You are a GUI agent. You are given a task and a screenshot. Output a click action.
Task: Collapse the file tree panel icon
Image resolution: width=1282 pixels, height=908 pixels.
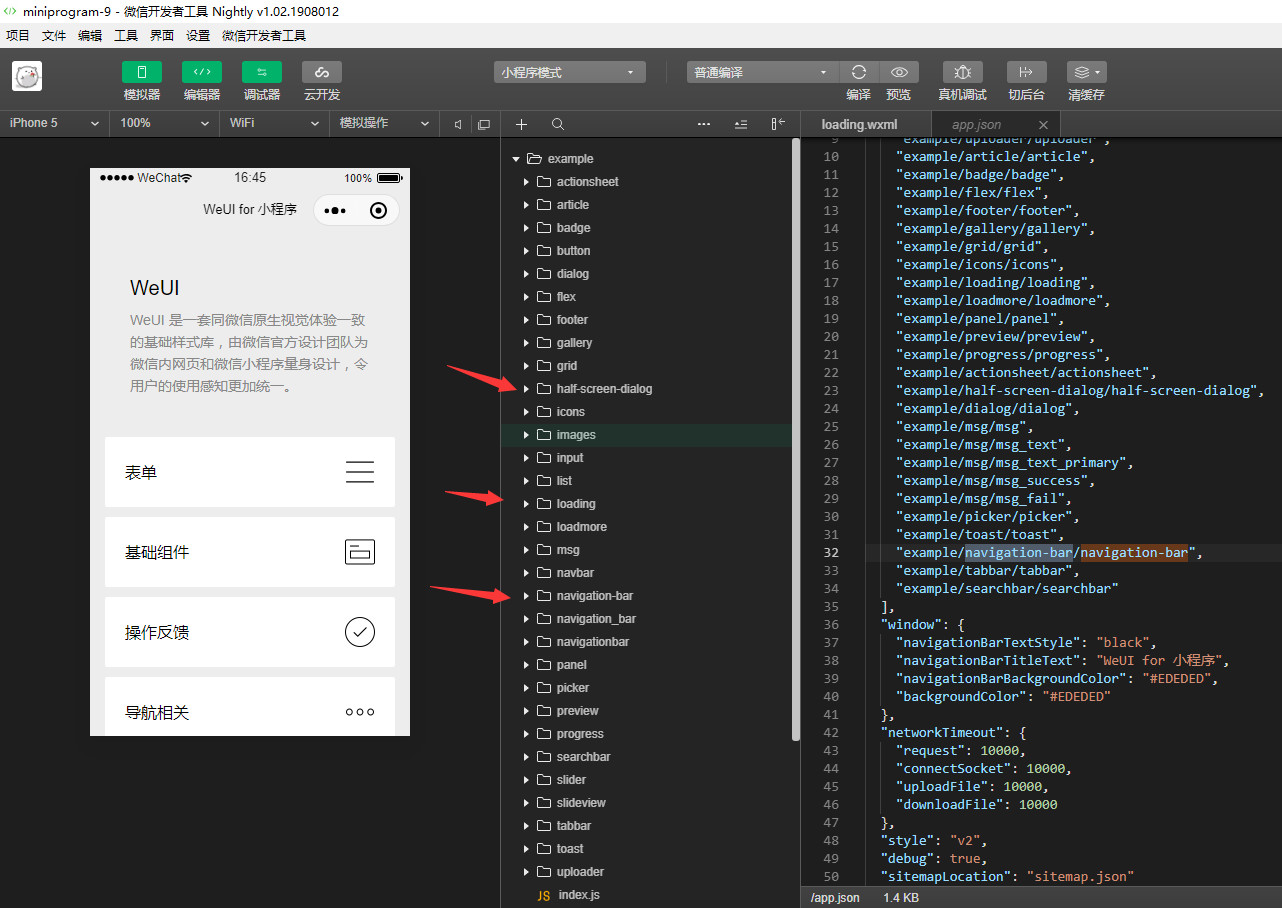coord(778,124)
